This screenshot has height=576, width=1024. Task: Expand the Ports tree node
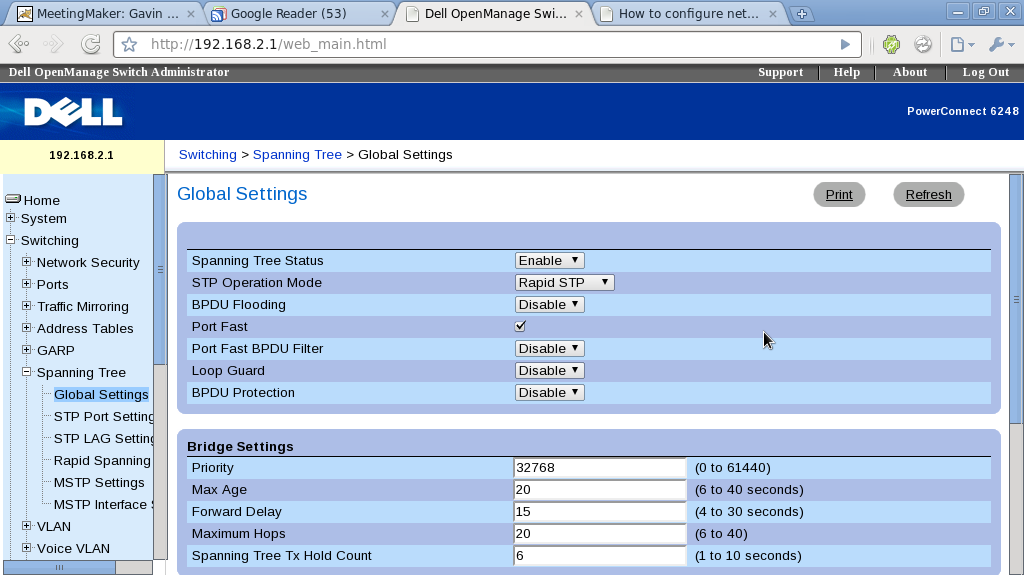coord(27,283)
